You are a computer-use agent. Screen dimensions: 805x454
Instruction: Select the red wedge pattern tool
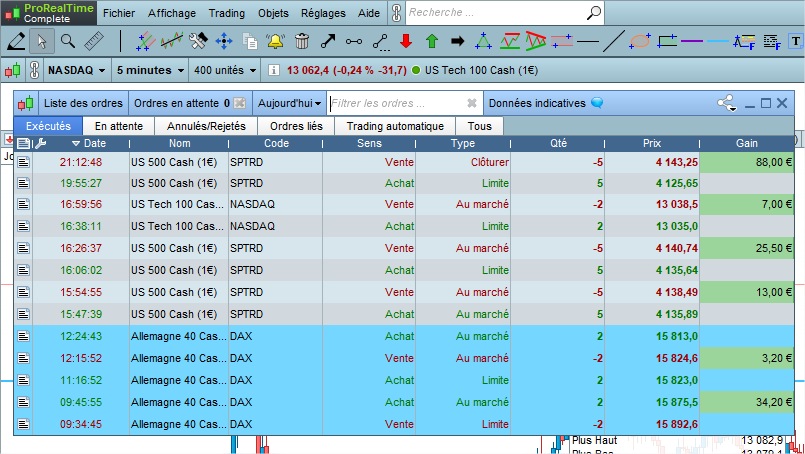click(x=535, y=41)
